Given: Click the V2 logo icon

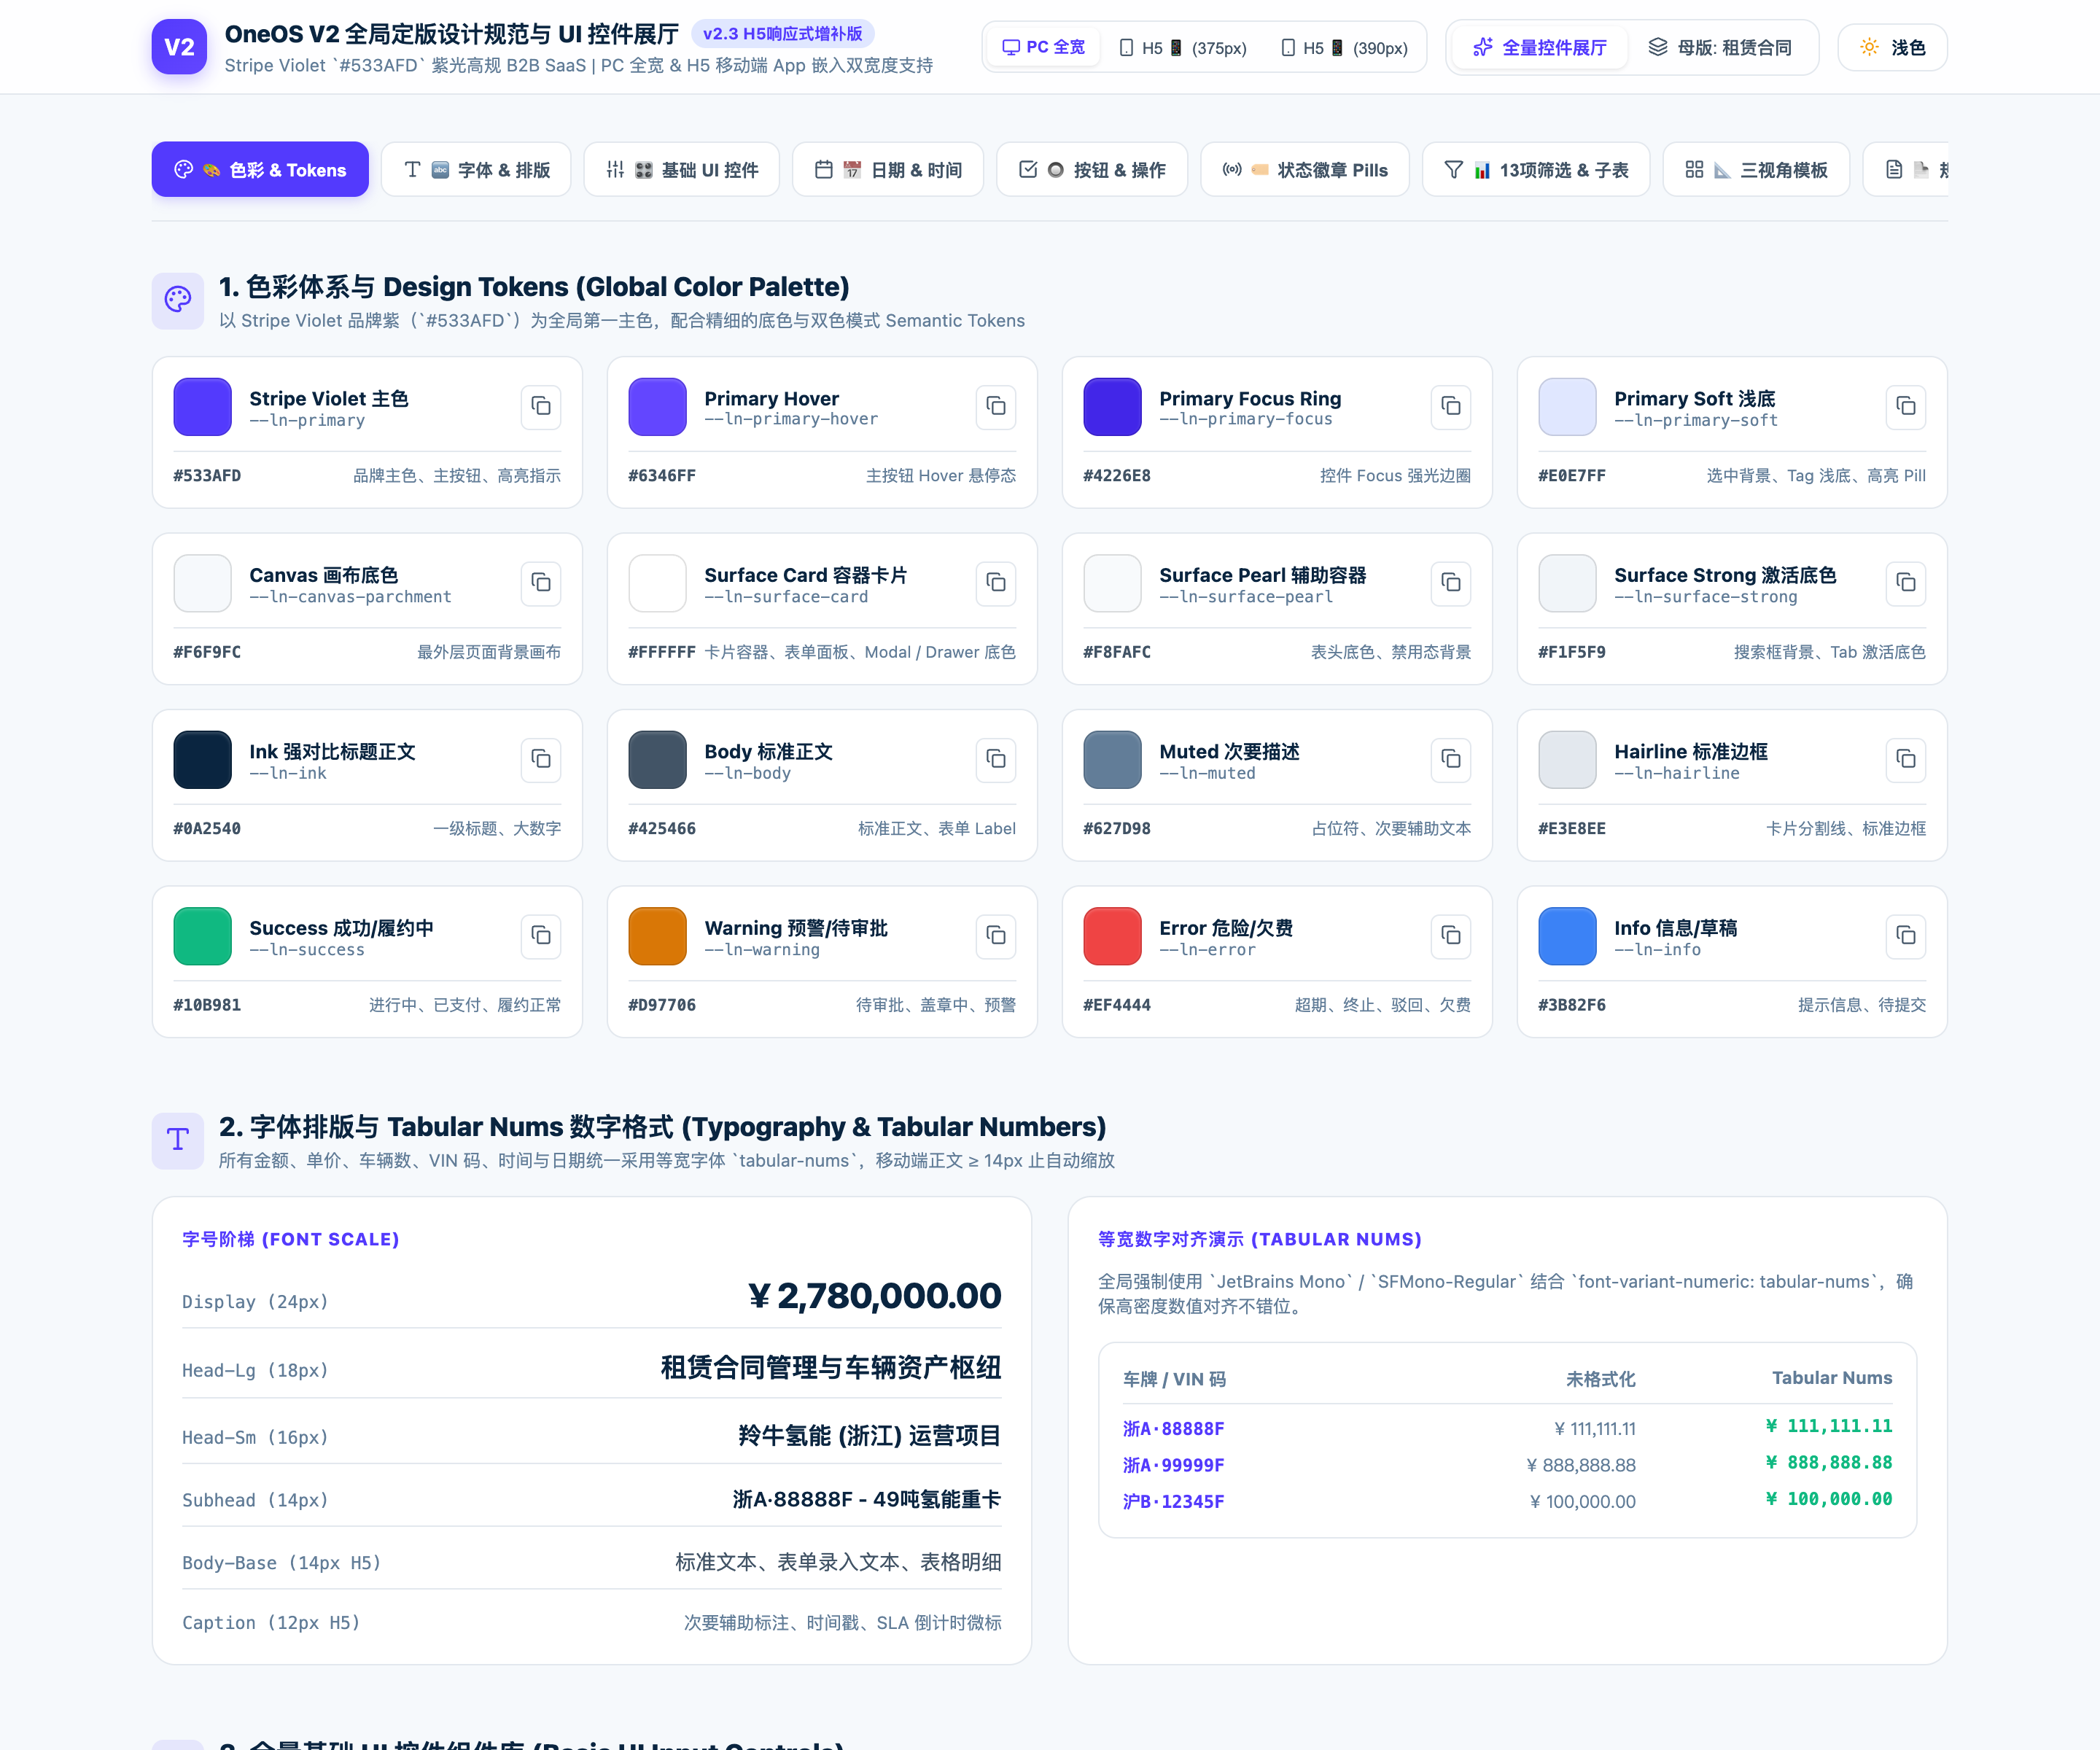Looking at the screenshot, I should click(179, 47).
